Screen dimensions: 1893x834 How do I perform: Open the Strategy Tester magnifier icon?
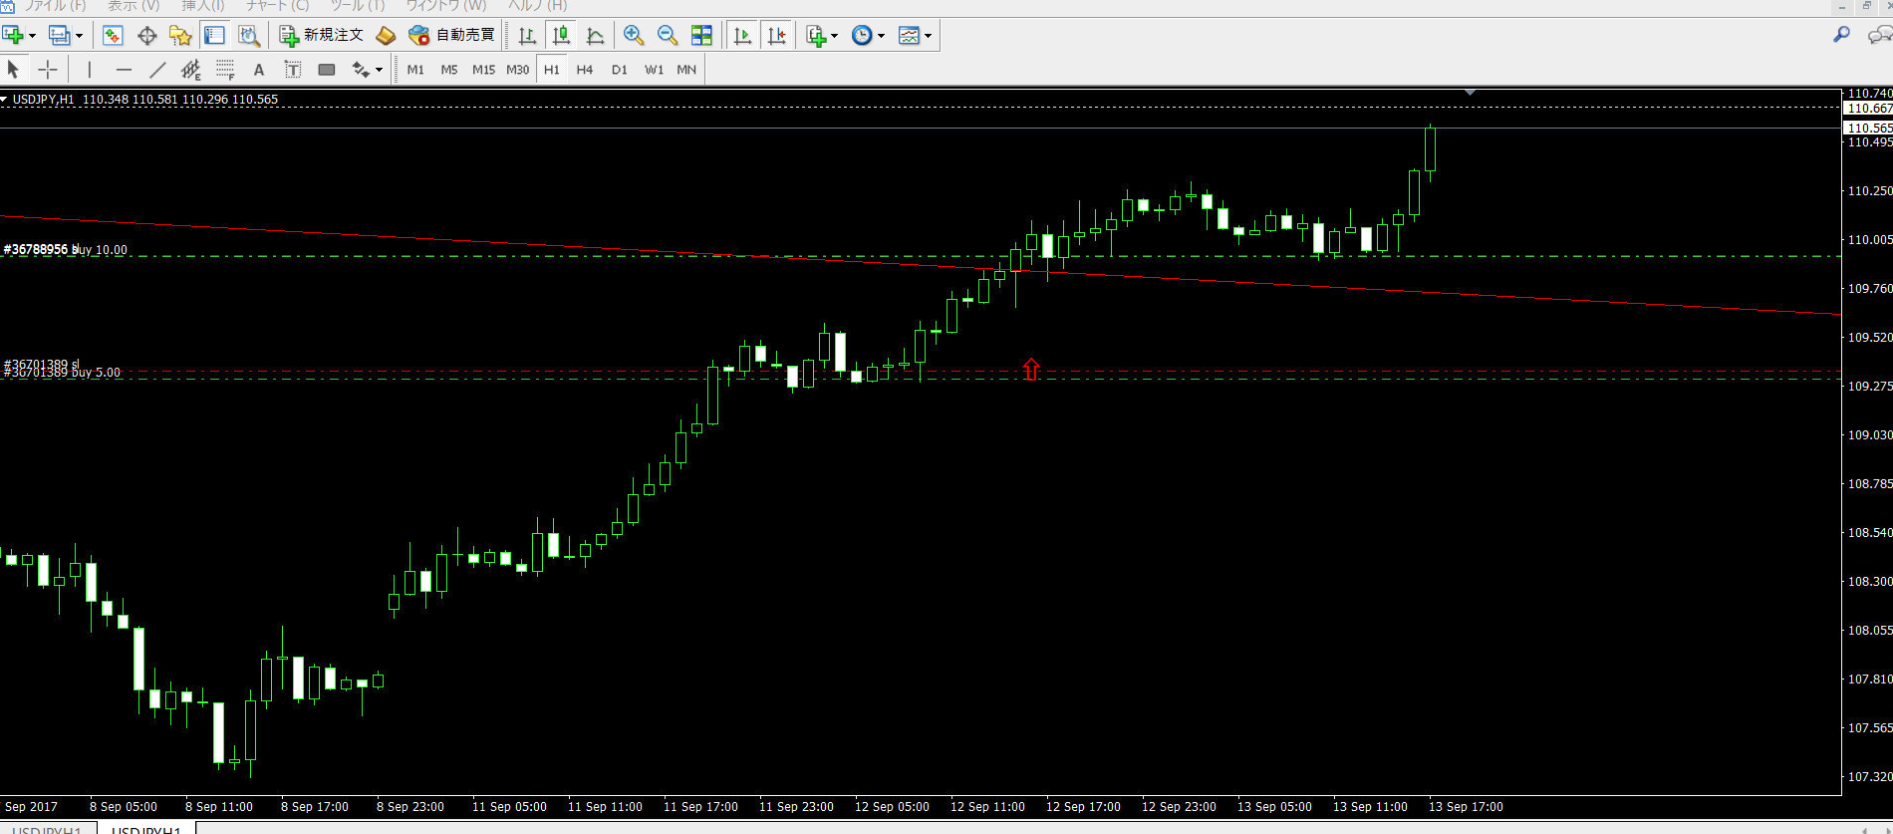(249, 35)
